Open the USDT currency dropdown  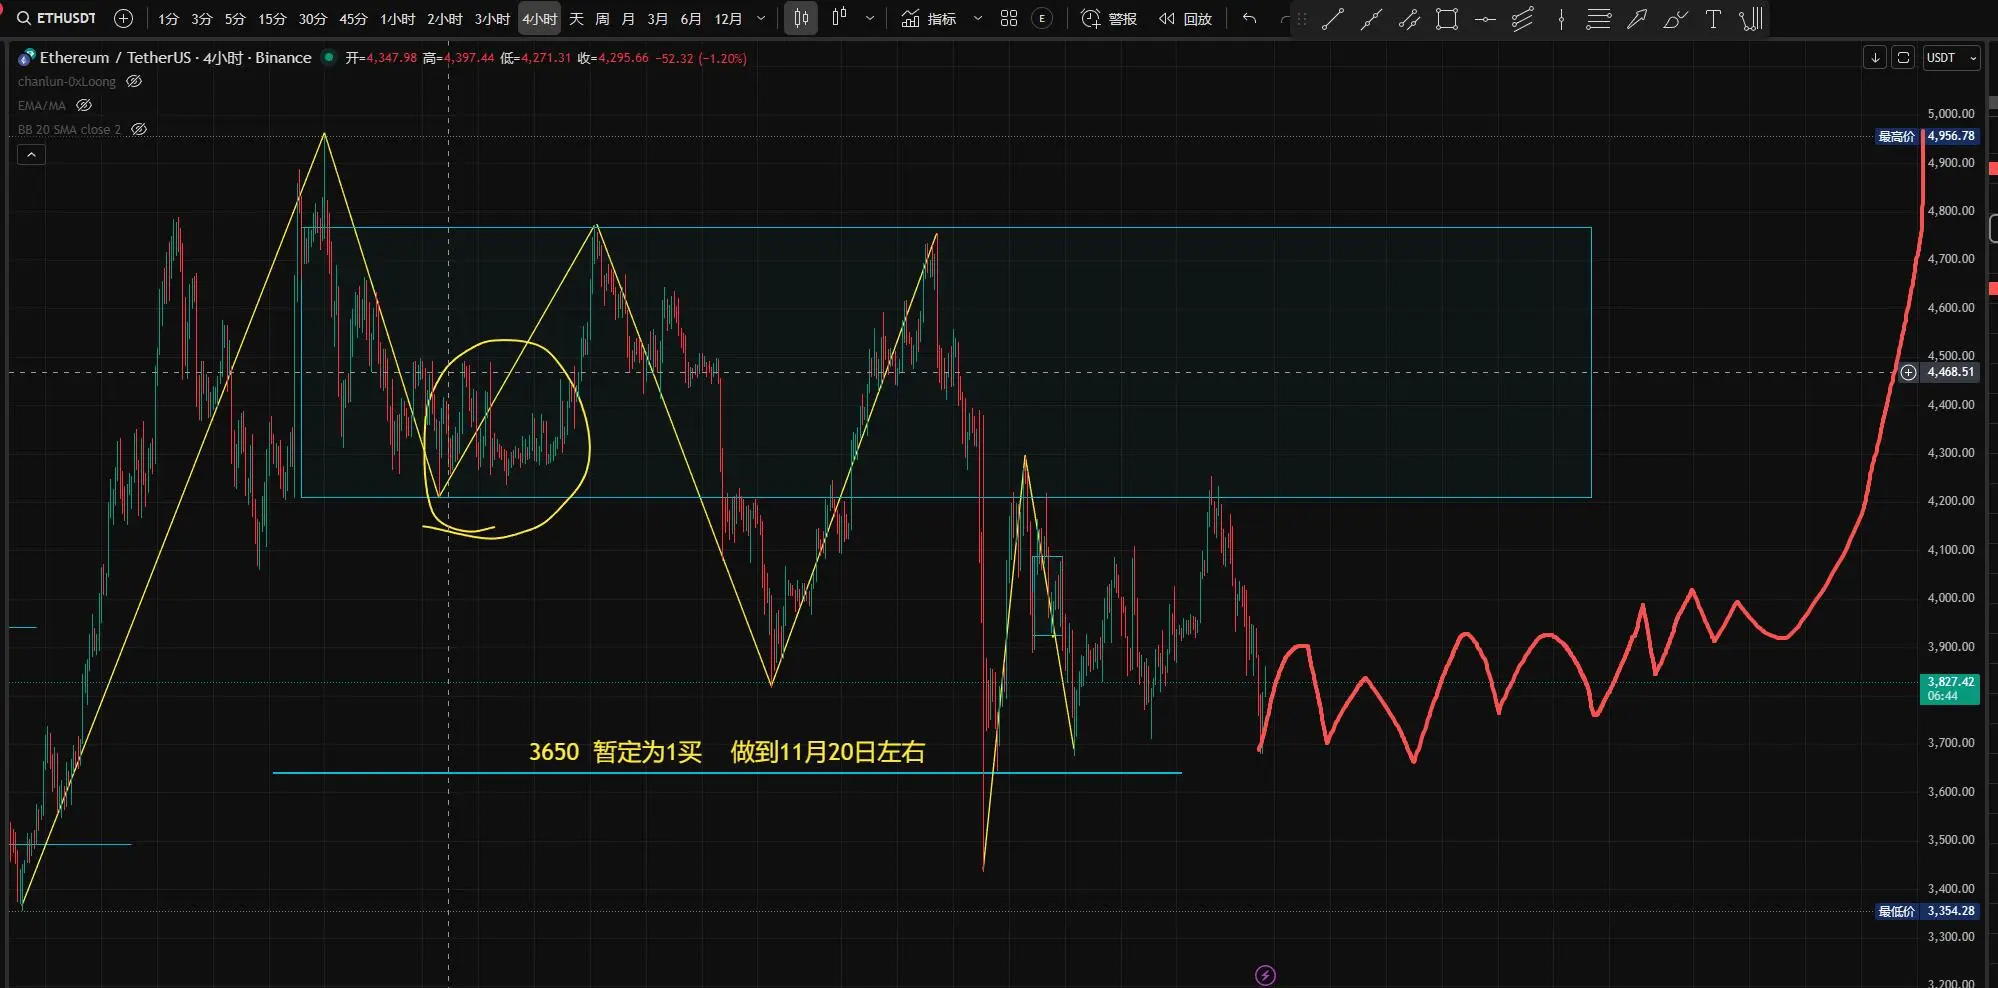(1951, 58)
